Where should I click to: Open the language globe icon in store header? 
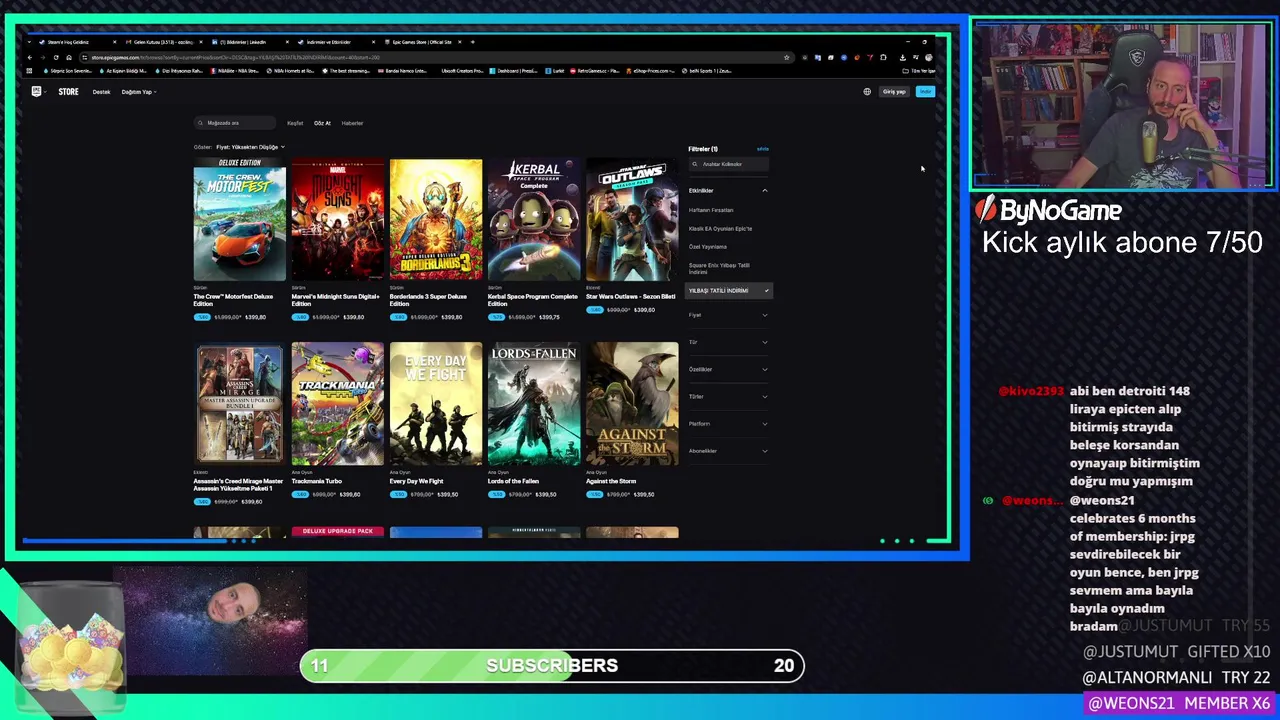pos(867,91)
